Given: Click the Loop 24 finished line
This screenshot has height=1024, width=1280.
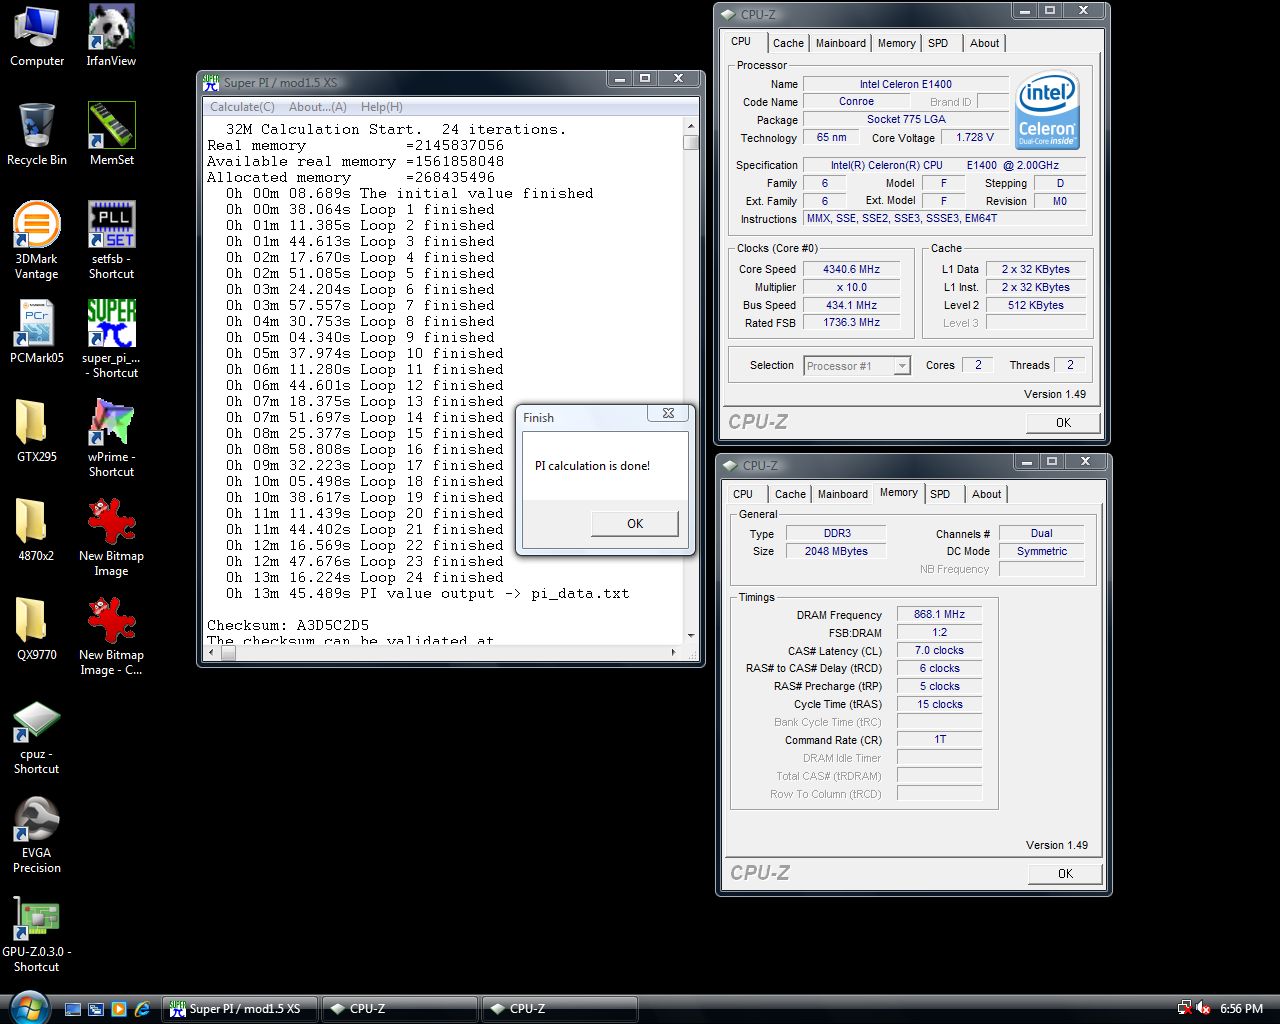Looking at the screenshot, I should point(364,577).
